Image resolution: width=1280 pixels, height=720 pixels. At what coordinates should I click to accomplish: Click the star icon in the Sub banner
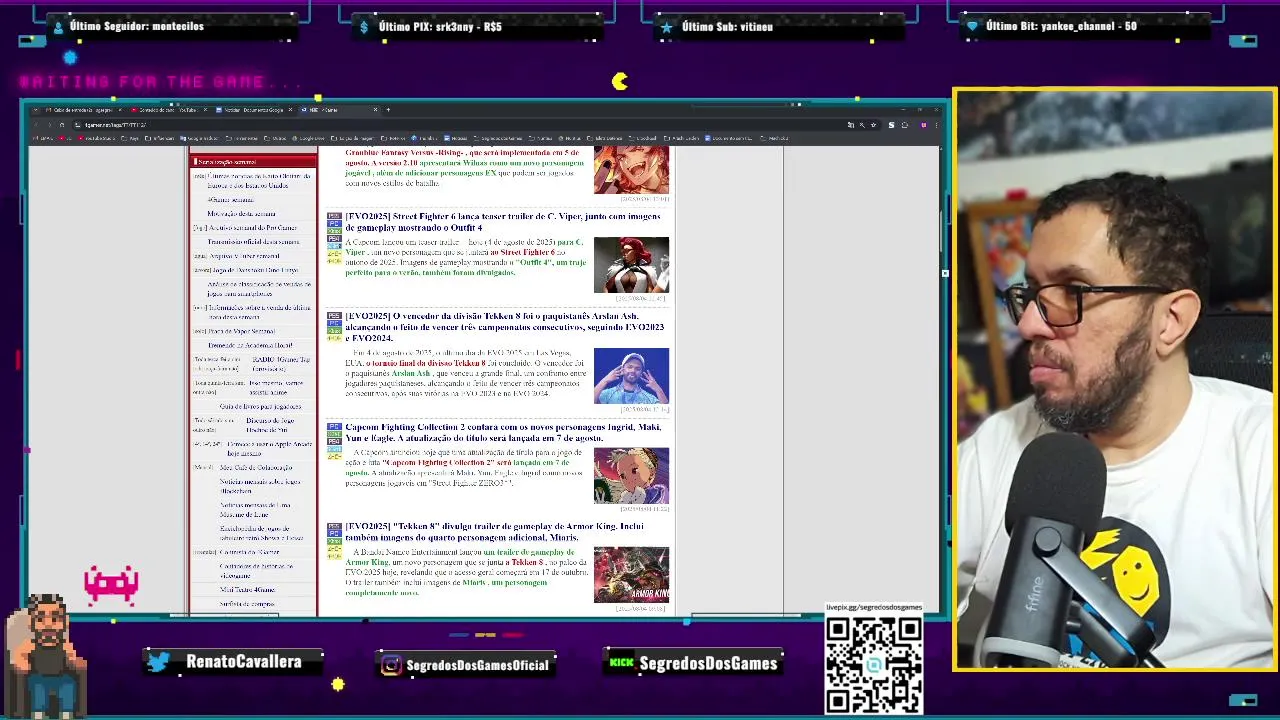[x=667, y=27]
